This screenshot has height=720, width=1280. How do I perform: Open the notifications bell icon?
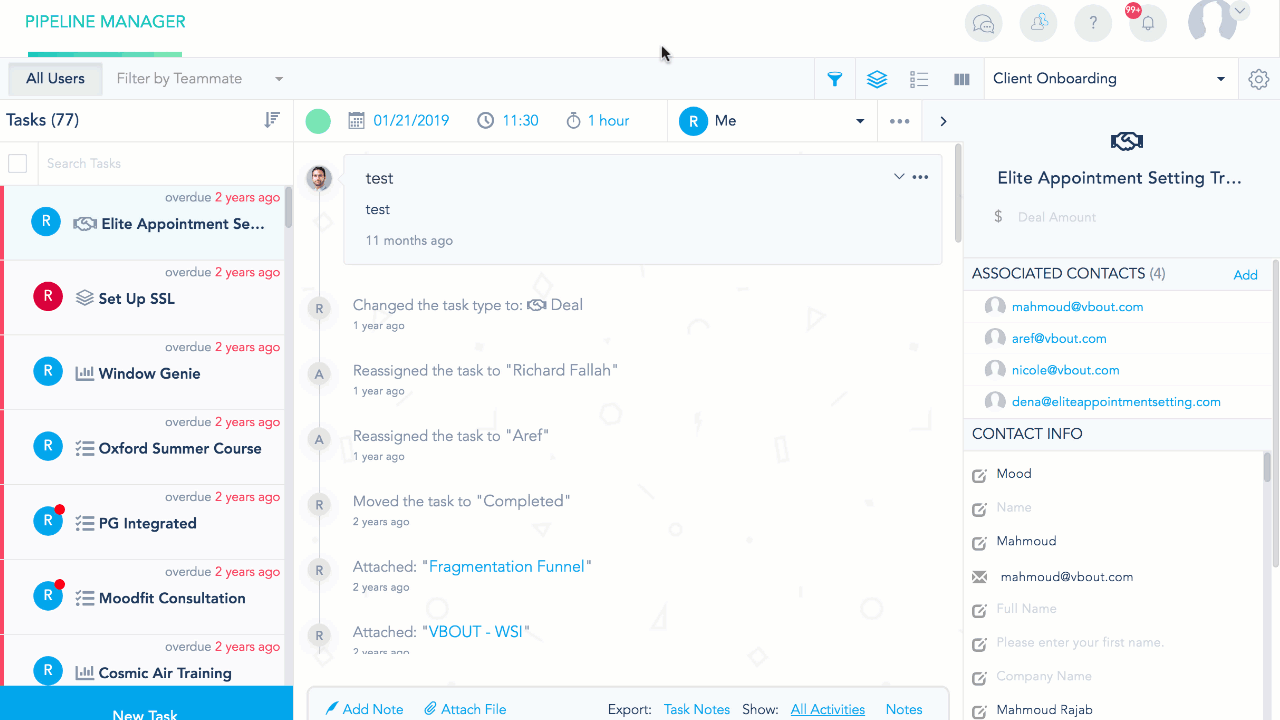coord(1147,22)
